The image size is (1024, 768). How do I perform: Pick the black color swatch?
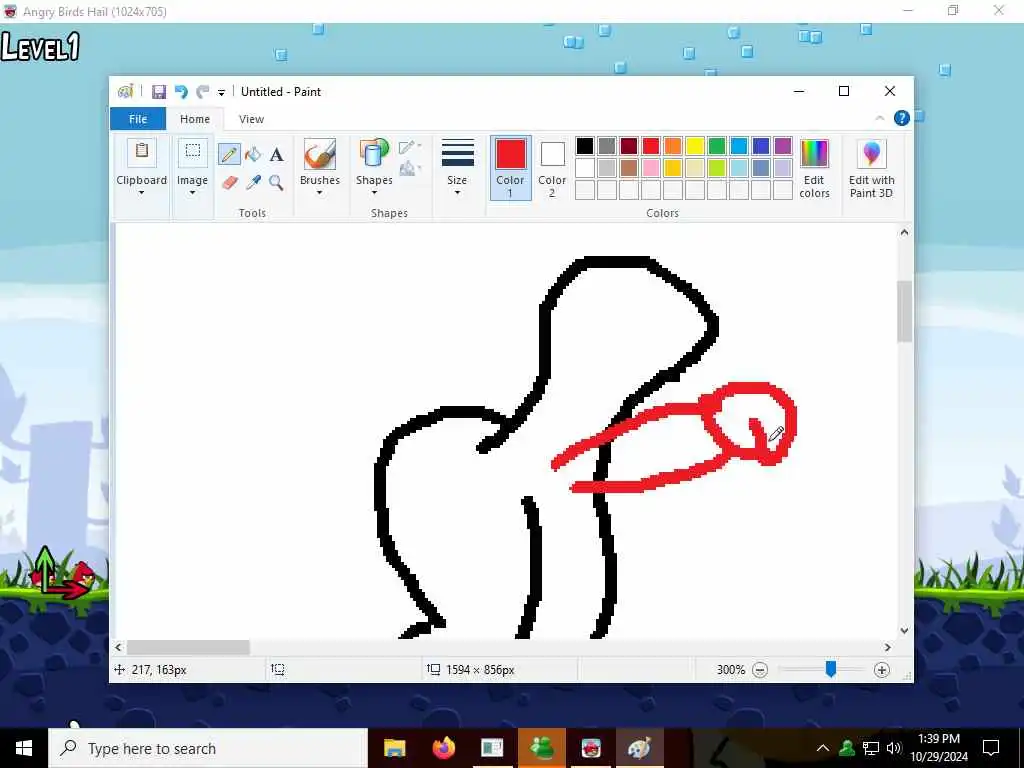[x=584, y=146]
